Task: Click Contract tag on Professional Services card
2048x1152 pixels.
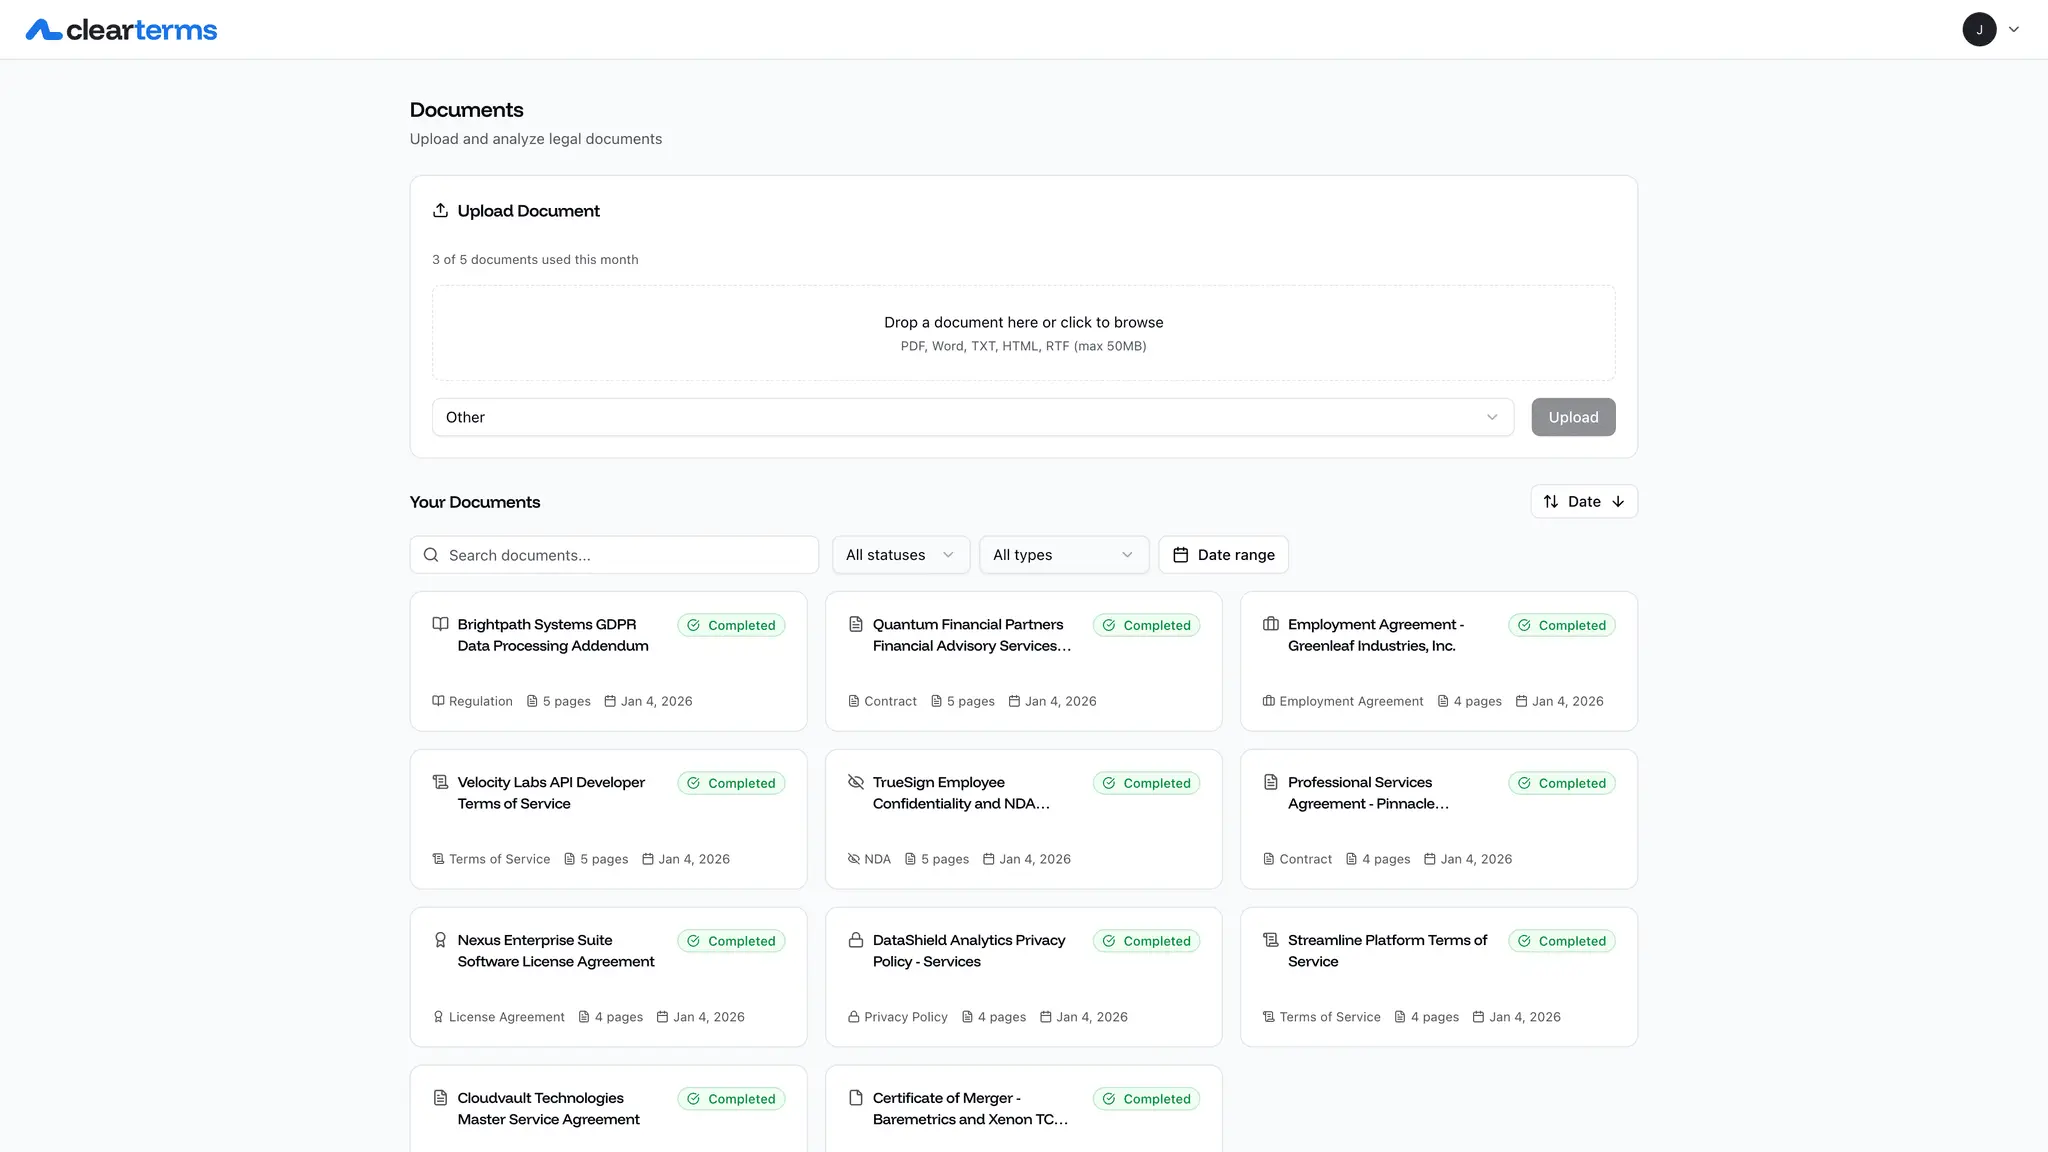Action: coord(1297,859)
